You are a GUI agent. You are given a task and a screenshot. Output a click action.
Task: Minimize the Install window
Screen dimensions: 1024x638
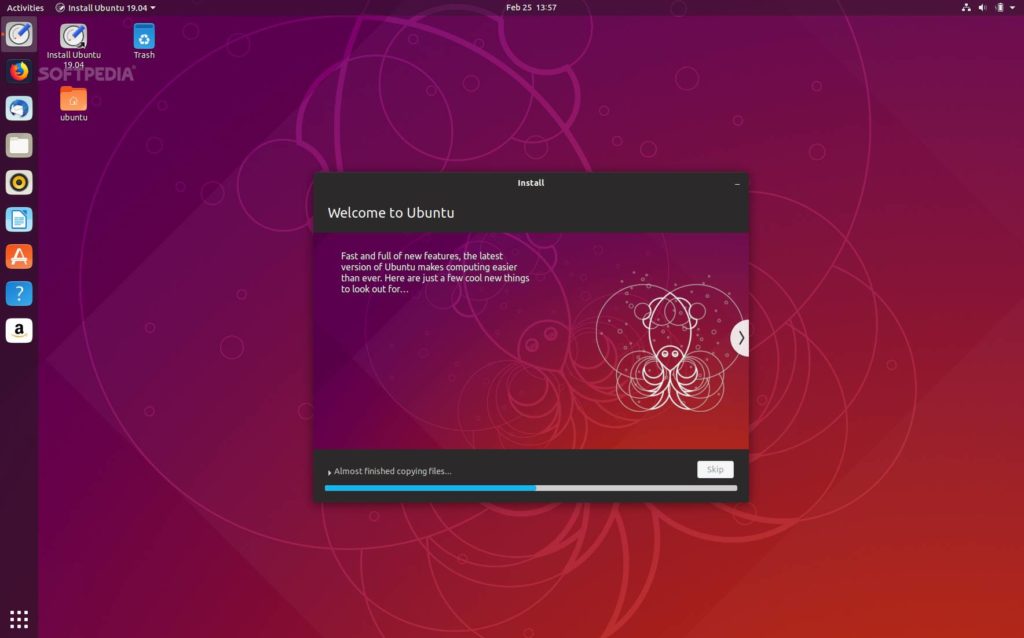click(x=737, y=184)
